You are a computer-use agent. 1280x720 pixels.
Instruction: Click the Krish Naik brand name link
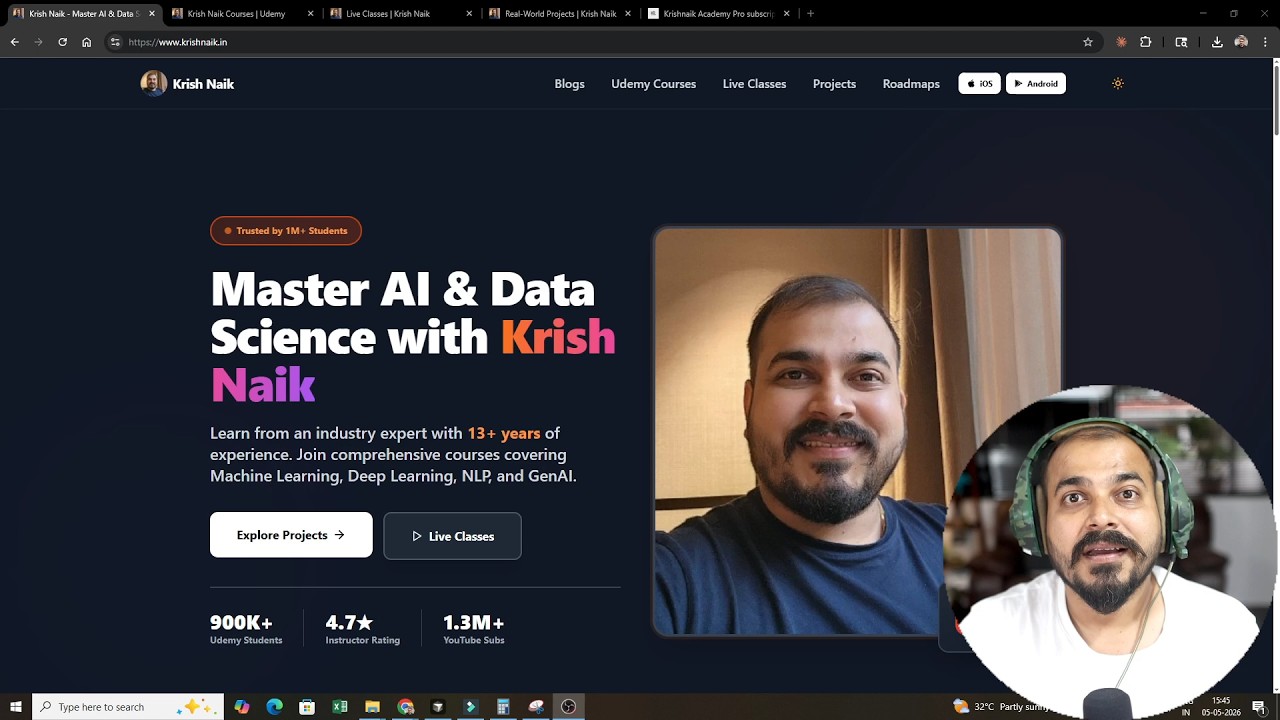(x=203, y=84)
